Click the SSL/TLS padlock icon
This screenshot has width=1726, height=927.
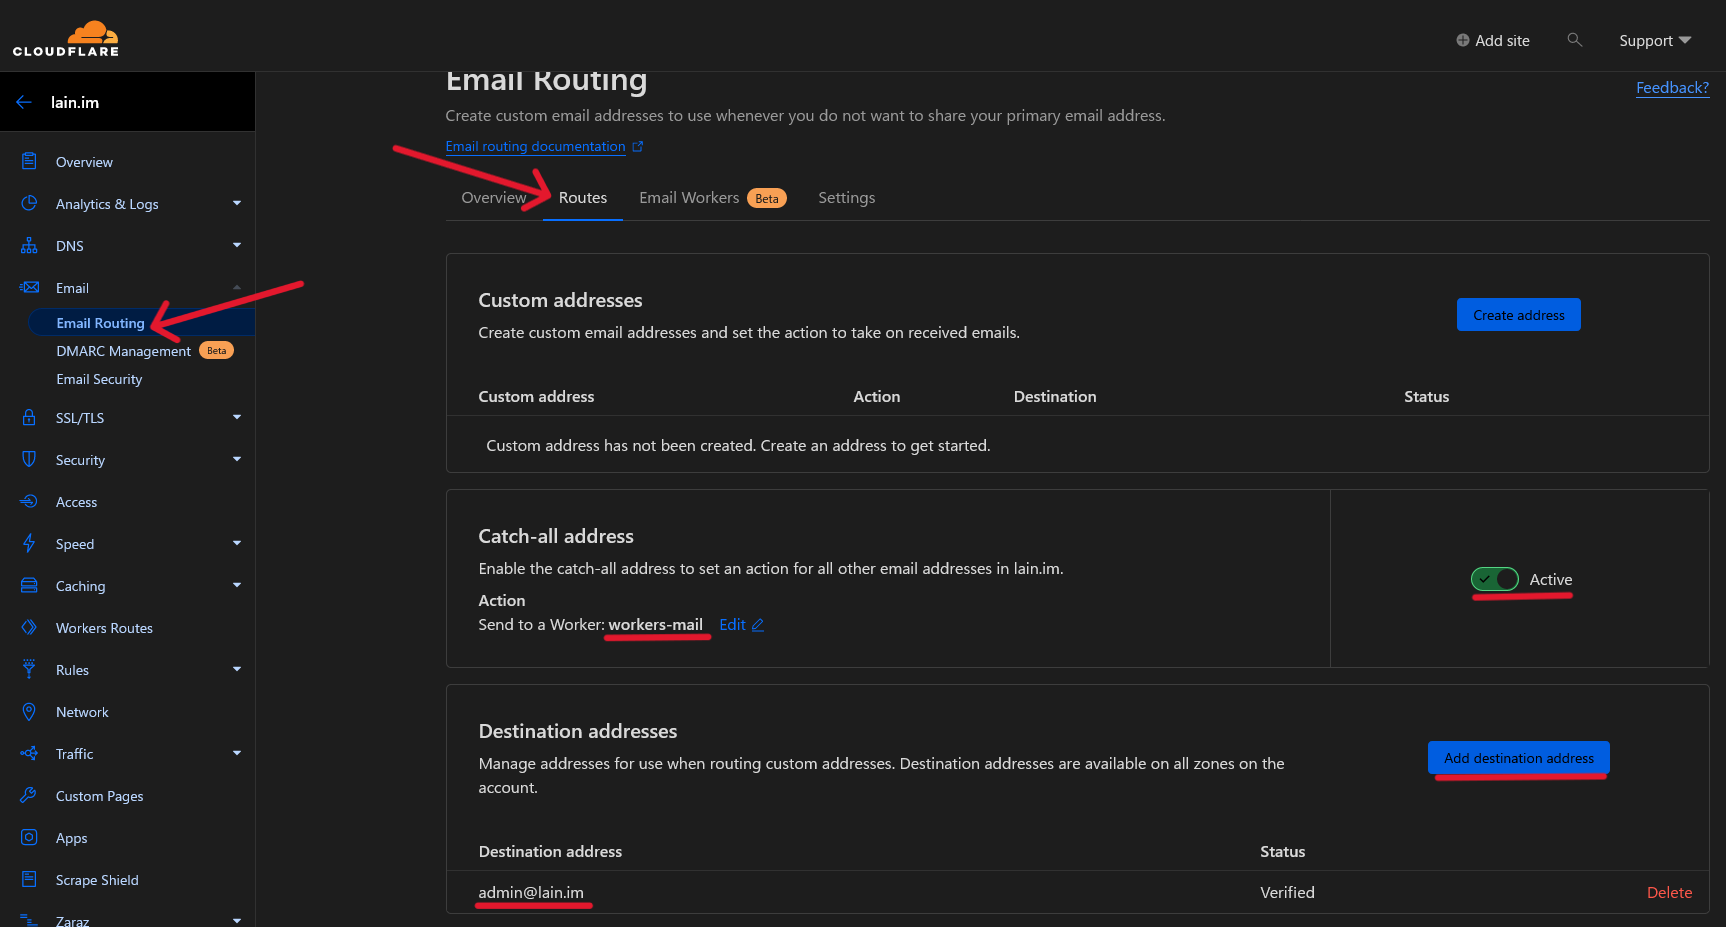point(29,417)
